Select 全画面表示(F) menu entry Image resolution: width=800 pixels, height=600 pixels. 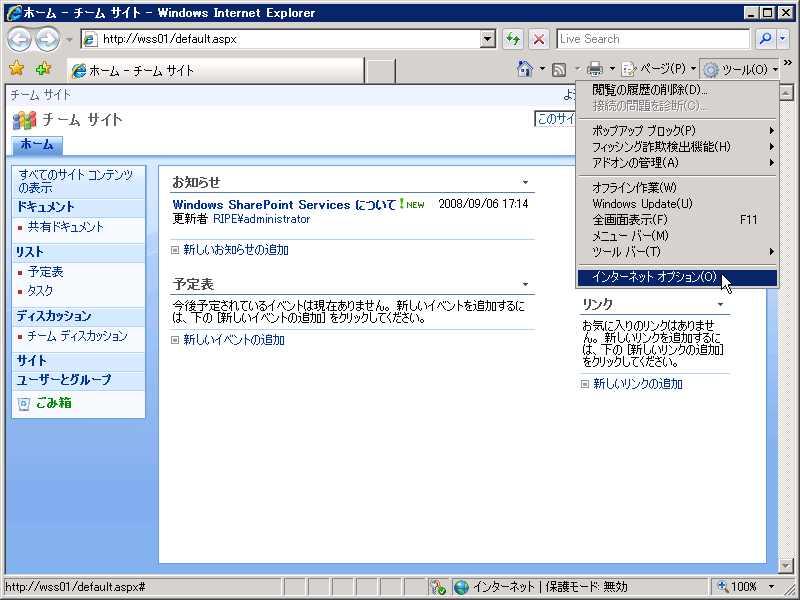[678, 220]
